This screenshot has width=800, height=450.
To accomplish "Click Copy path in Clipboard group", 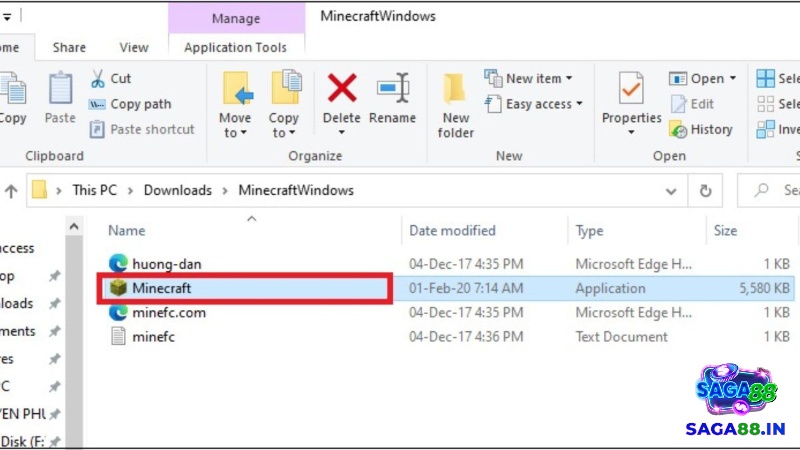I will (131, 104).
